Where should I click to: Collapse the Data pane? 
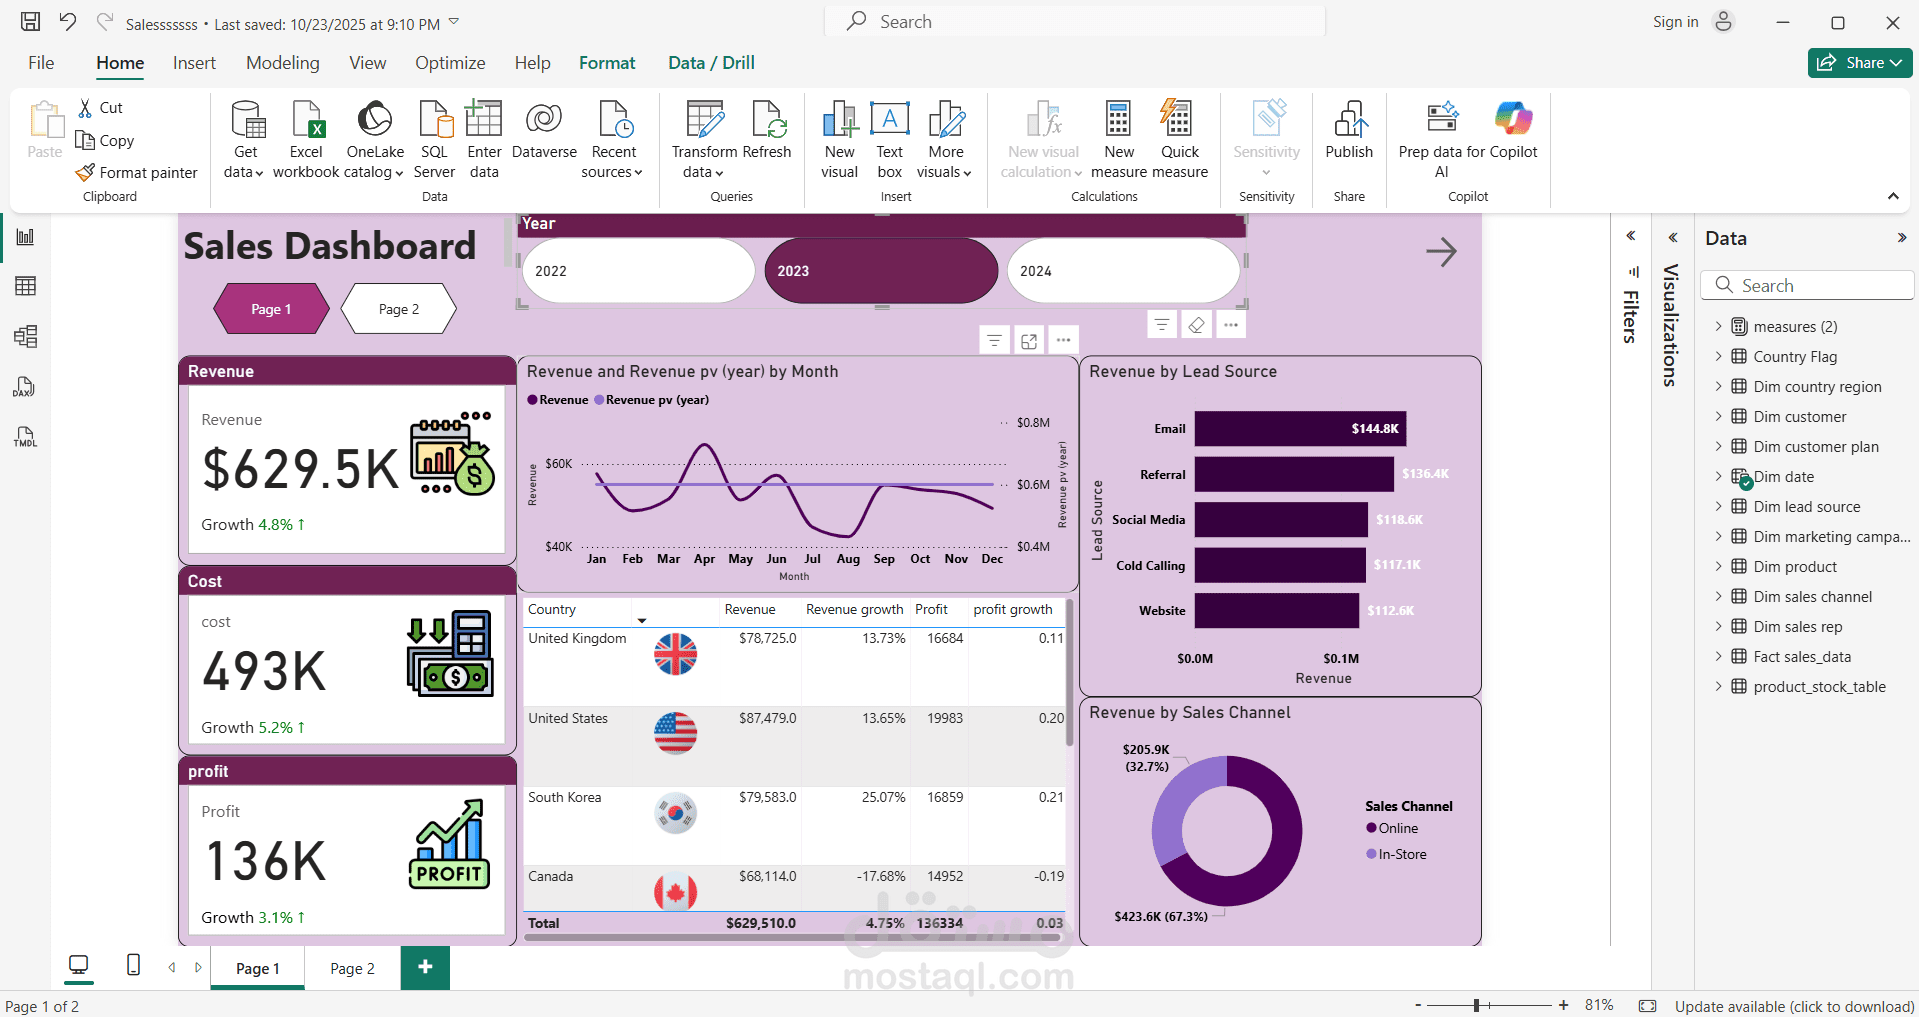click(1901, 237)
